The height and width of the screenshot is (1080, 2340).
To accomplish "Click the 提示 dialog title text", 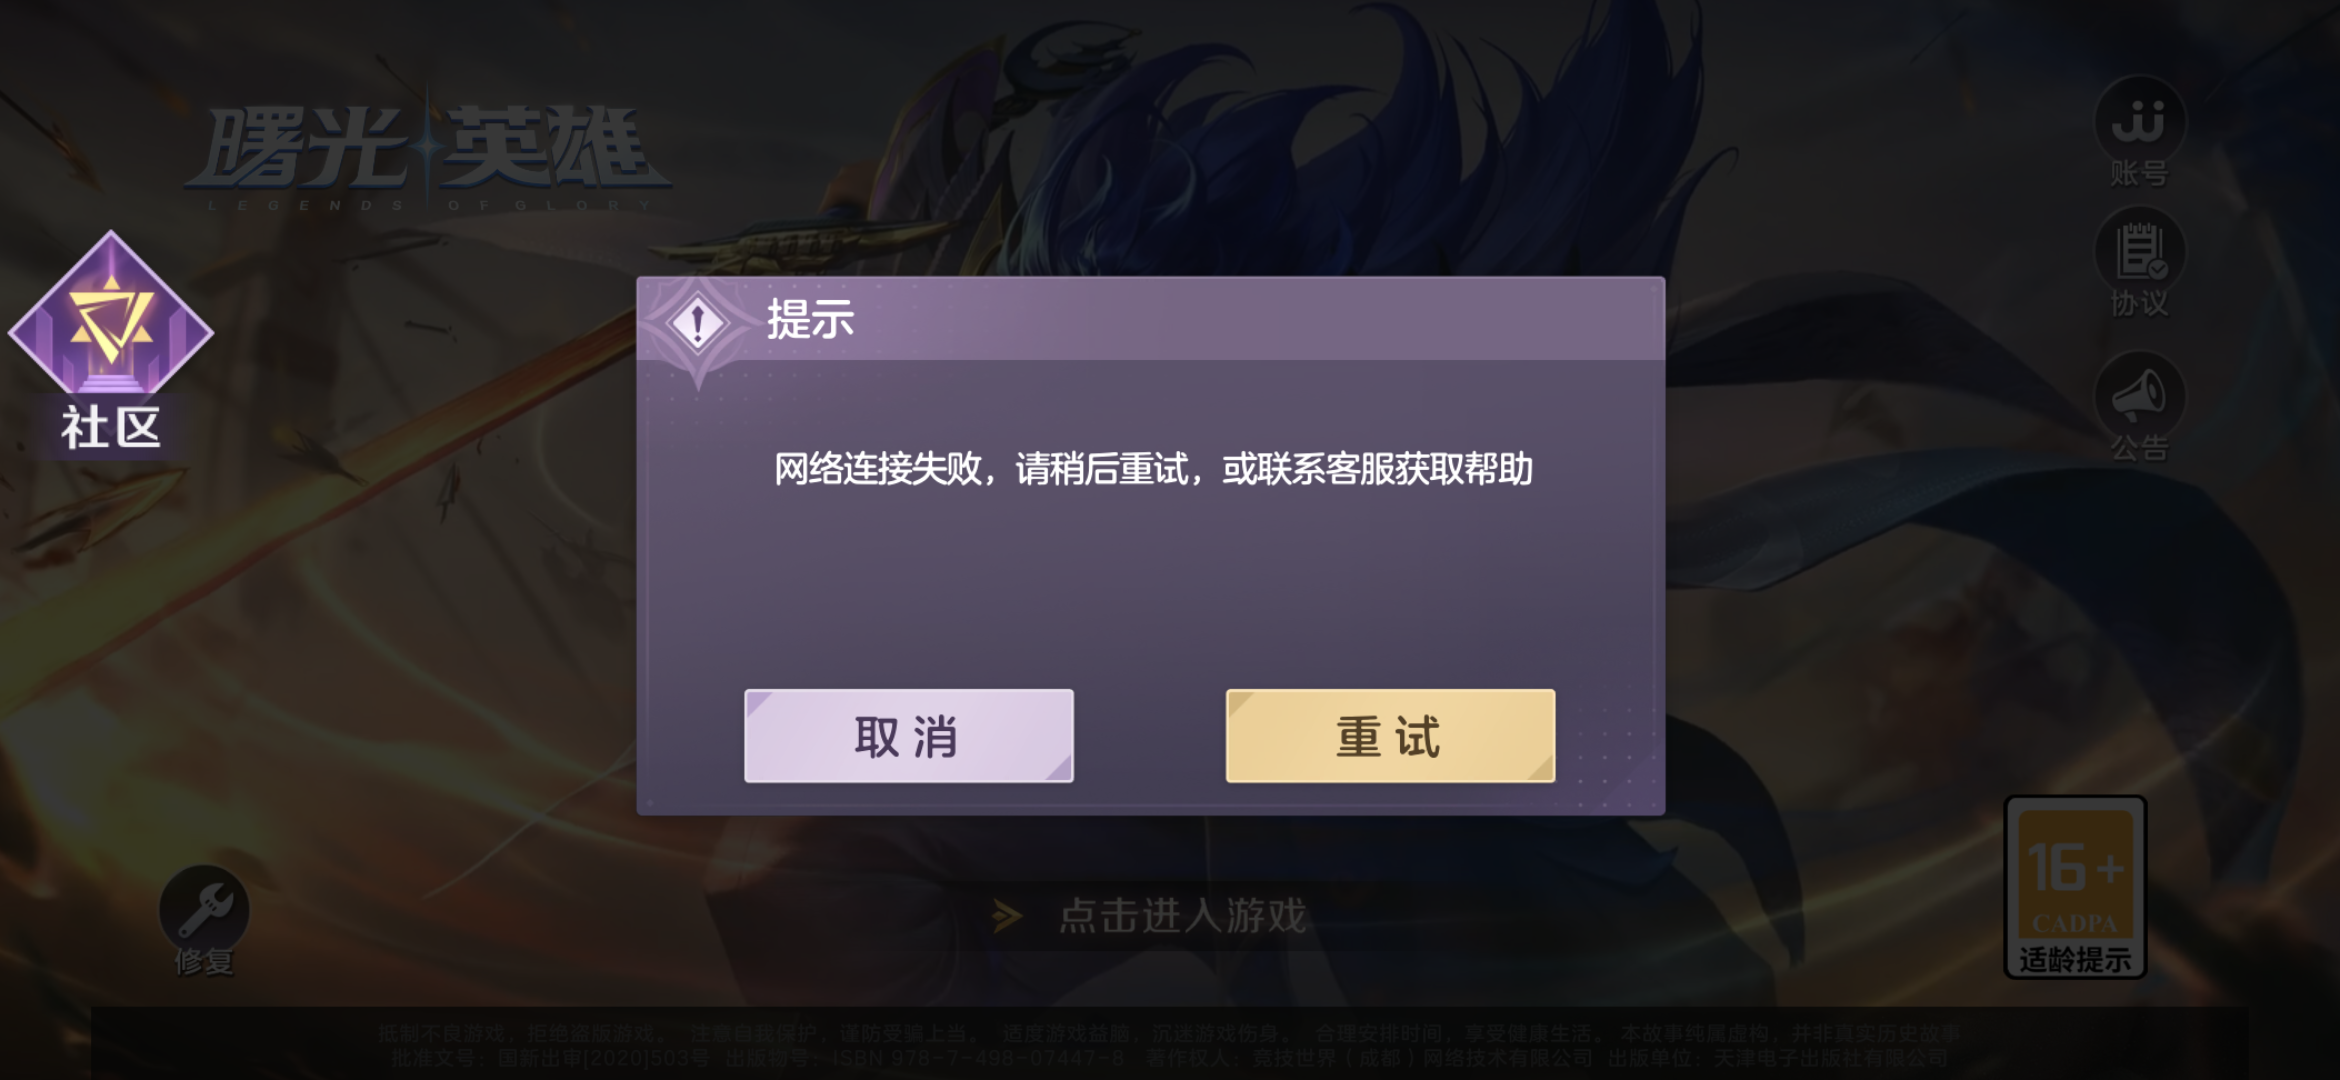I will (810, 320).
